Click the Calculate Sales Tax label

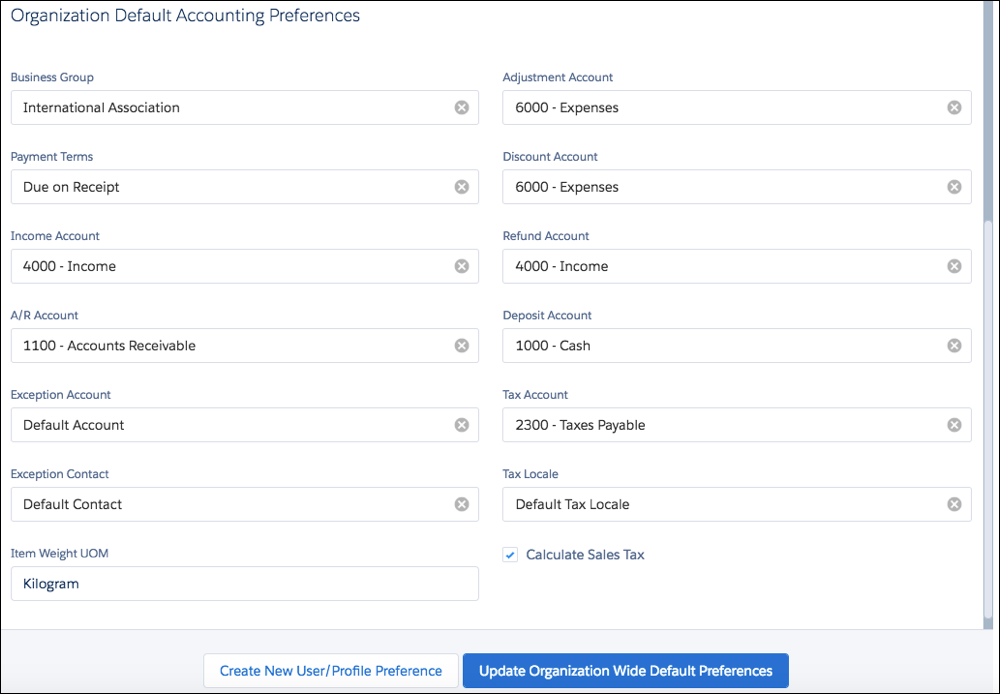[x=585, y=555]
